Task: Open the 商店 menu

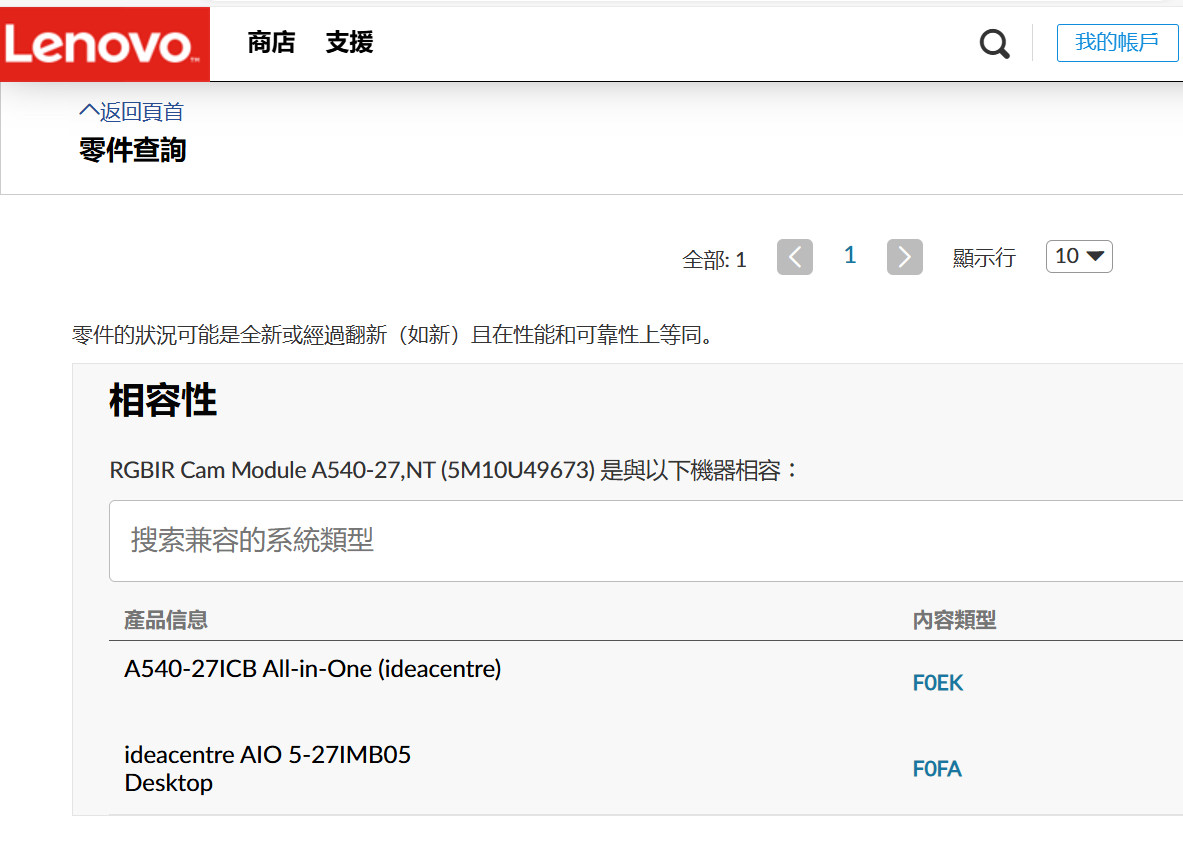Action: coord(272,42)
